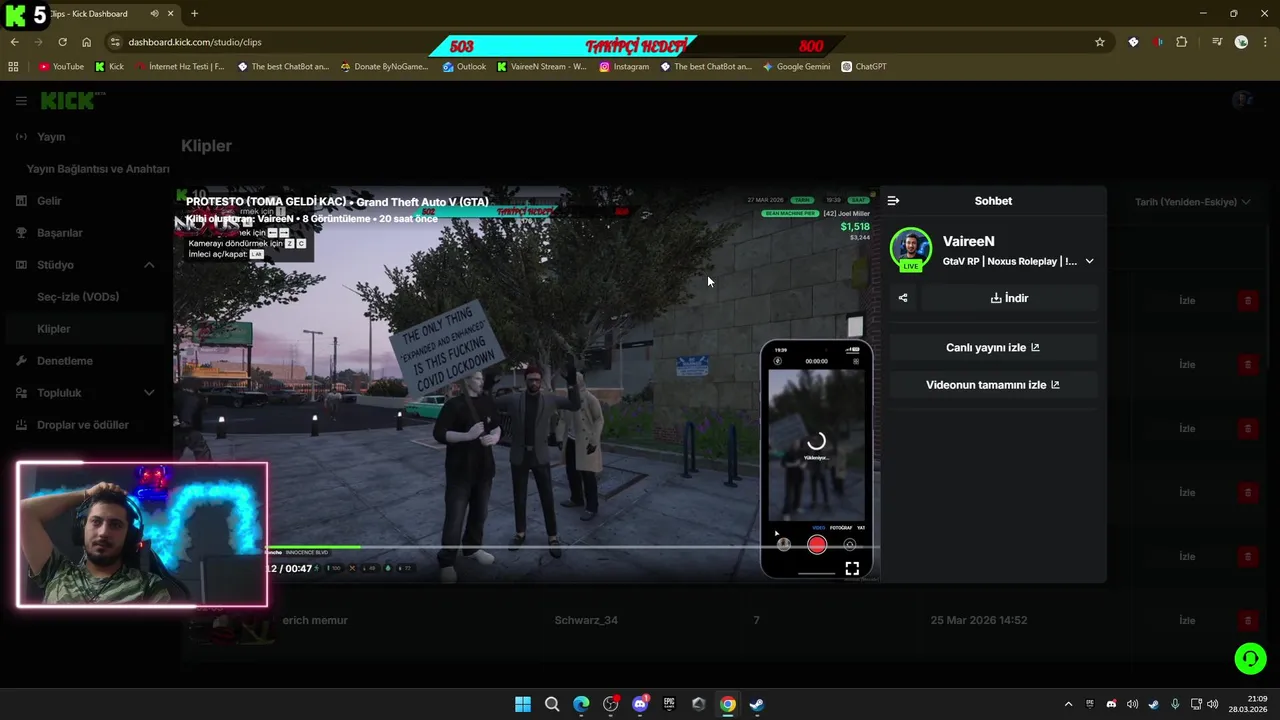Click the 25 Mar 2026 14:52 date cell
1280x720 pixels.
pos(979,620)
